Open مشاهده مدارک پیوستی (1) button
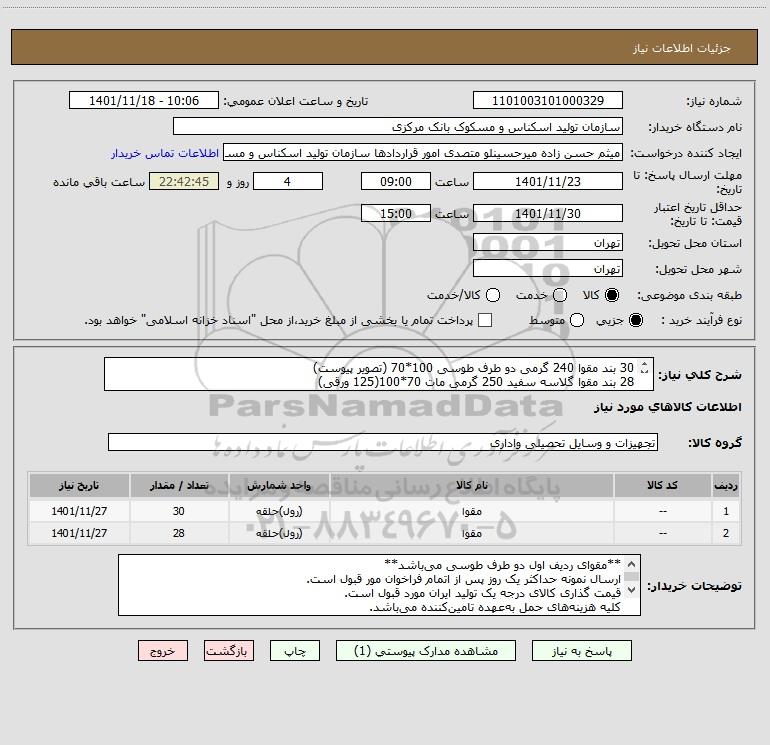This screenshot has width=770, height=745. [x=426, y=651]
